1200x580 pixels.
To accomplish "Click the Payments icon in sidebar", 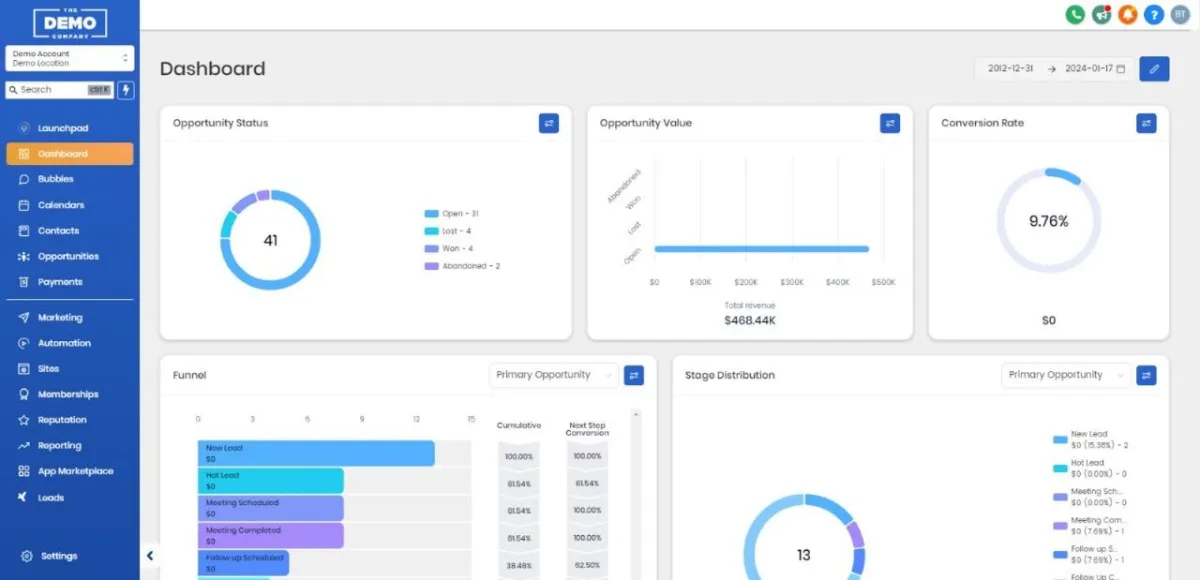I will point(24,282).
